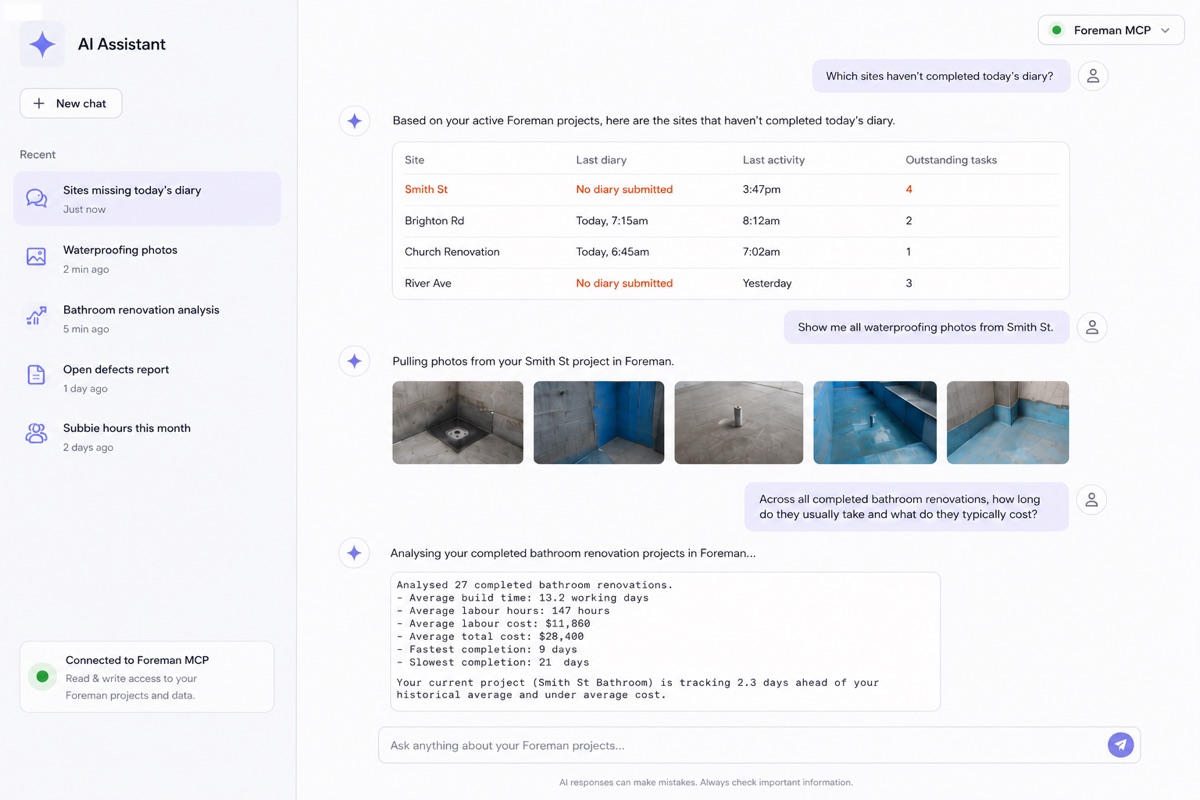1200x800 pixels.
Task: Click the people icon beside Subbie hours
Action: click(x=36, y=434)
